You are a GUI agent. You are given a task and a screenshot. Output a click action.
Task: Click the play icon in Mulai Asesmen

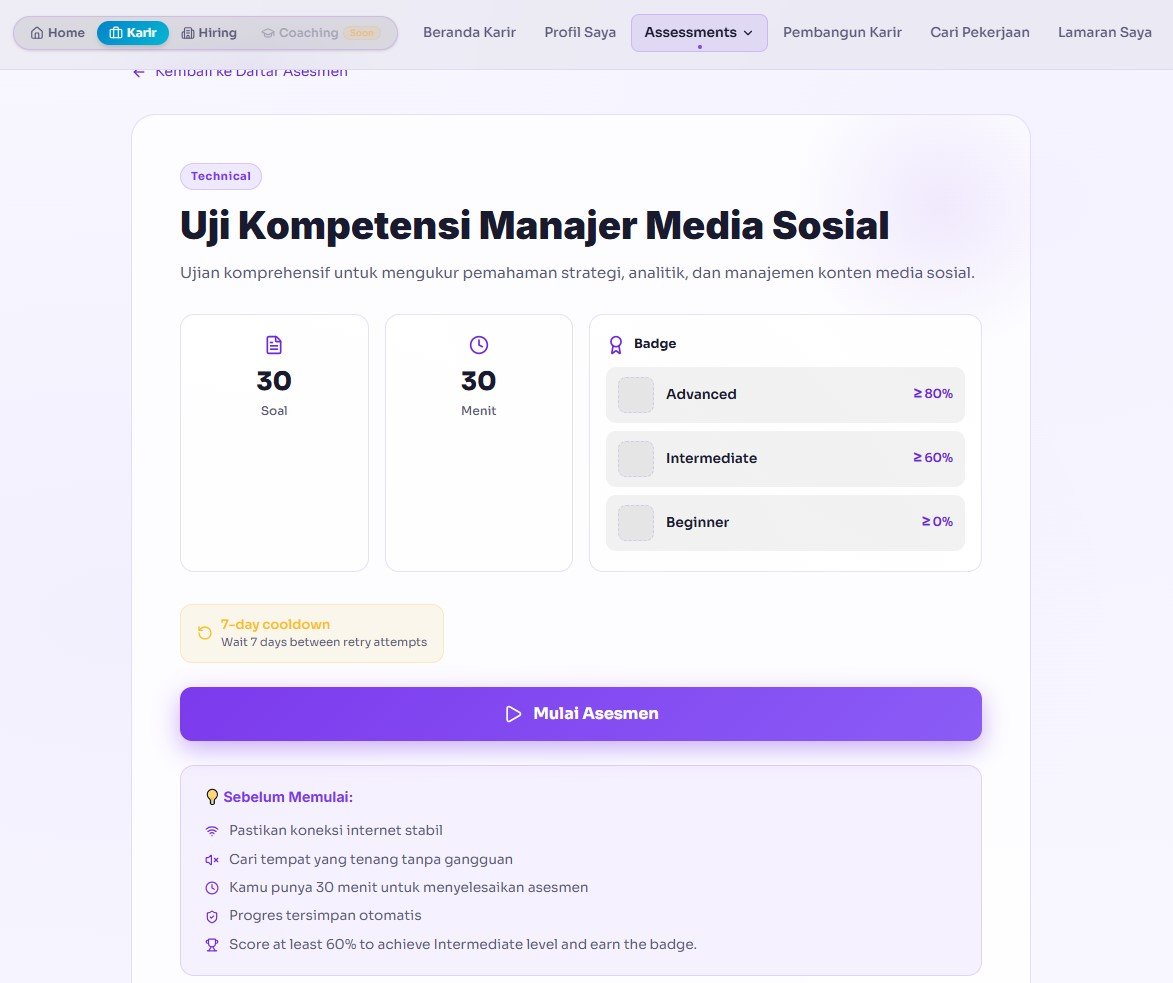pyautogui.click(x=513, y=714)
